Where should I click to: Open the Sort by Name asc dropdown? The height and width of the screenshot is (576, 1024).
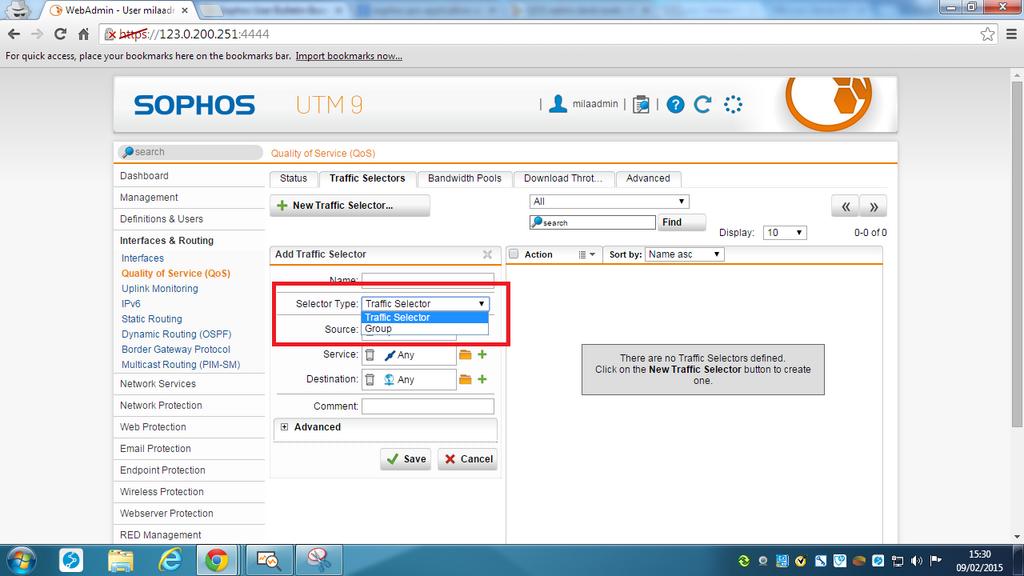pyautogui.click(x=684, y=254)
